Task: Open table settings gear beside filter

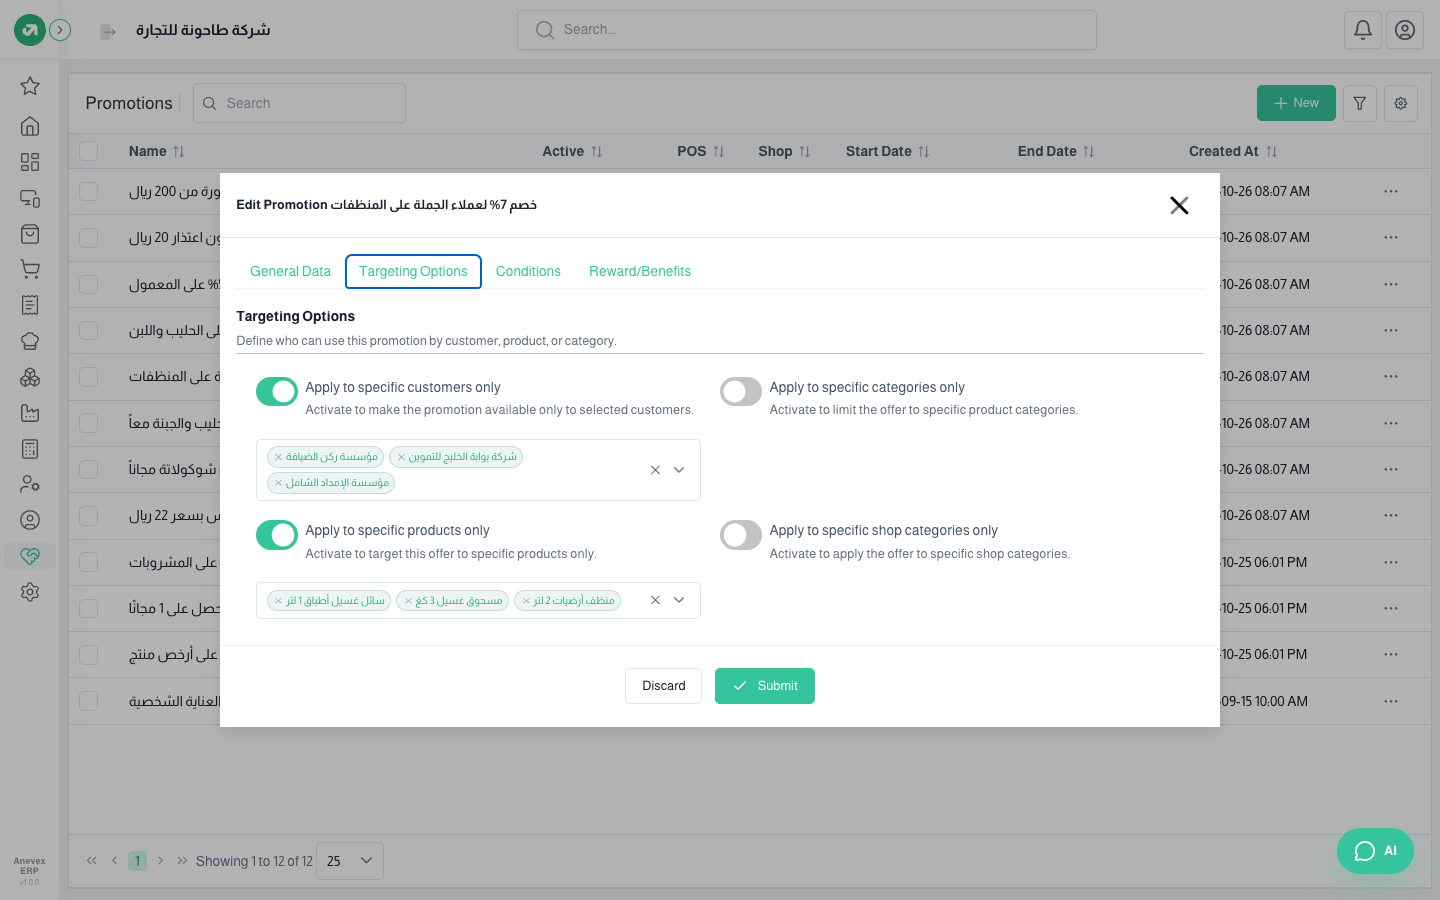Action: 1401,103
